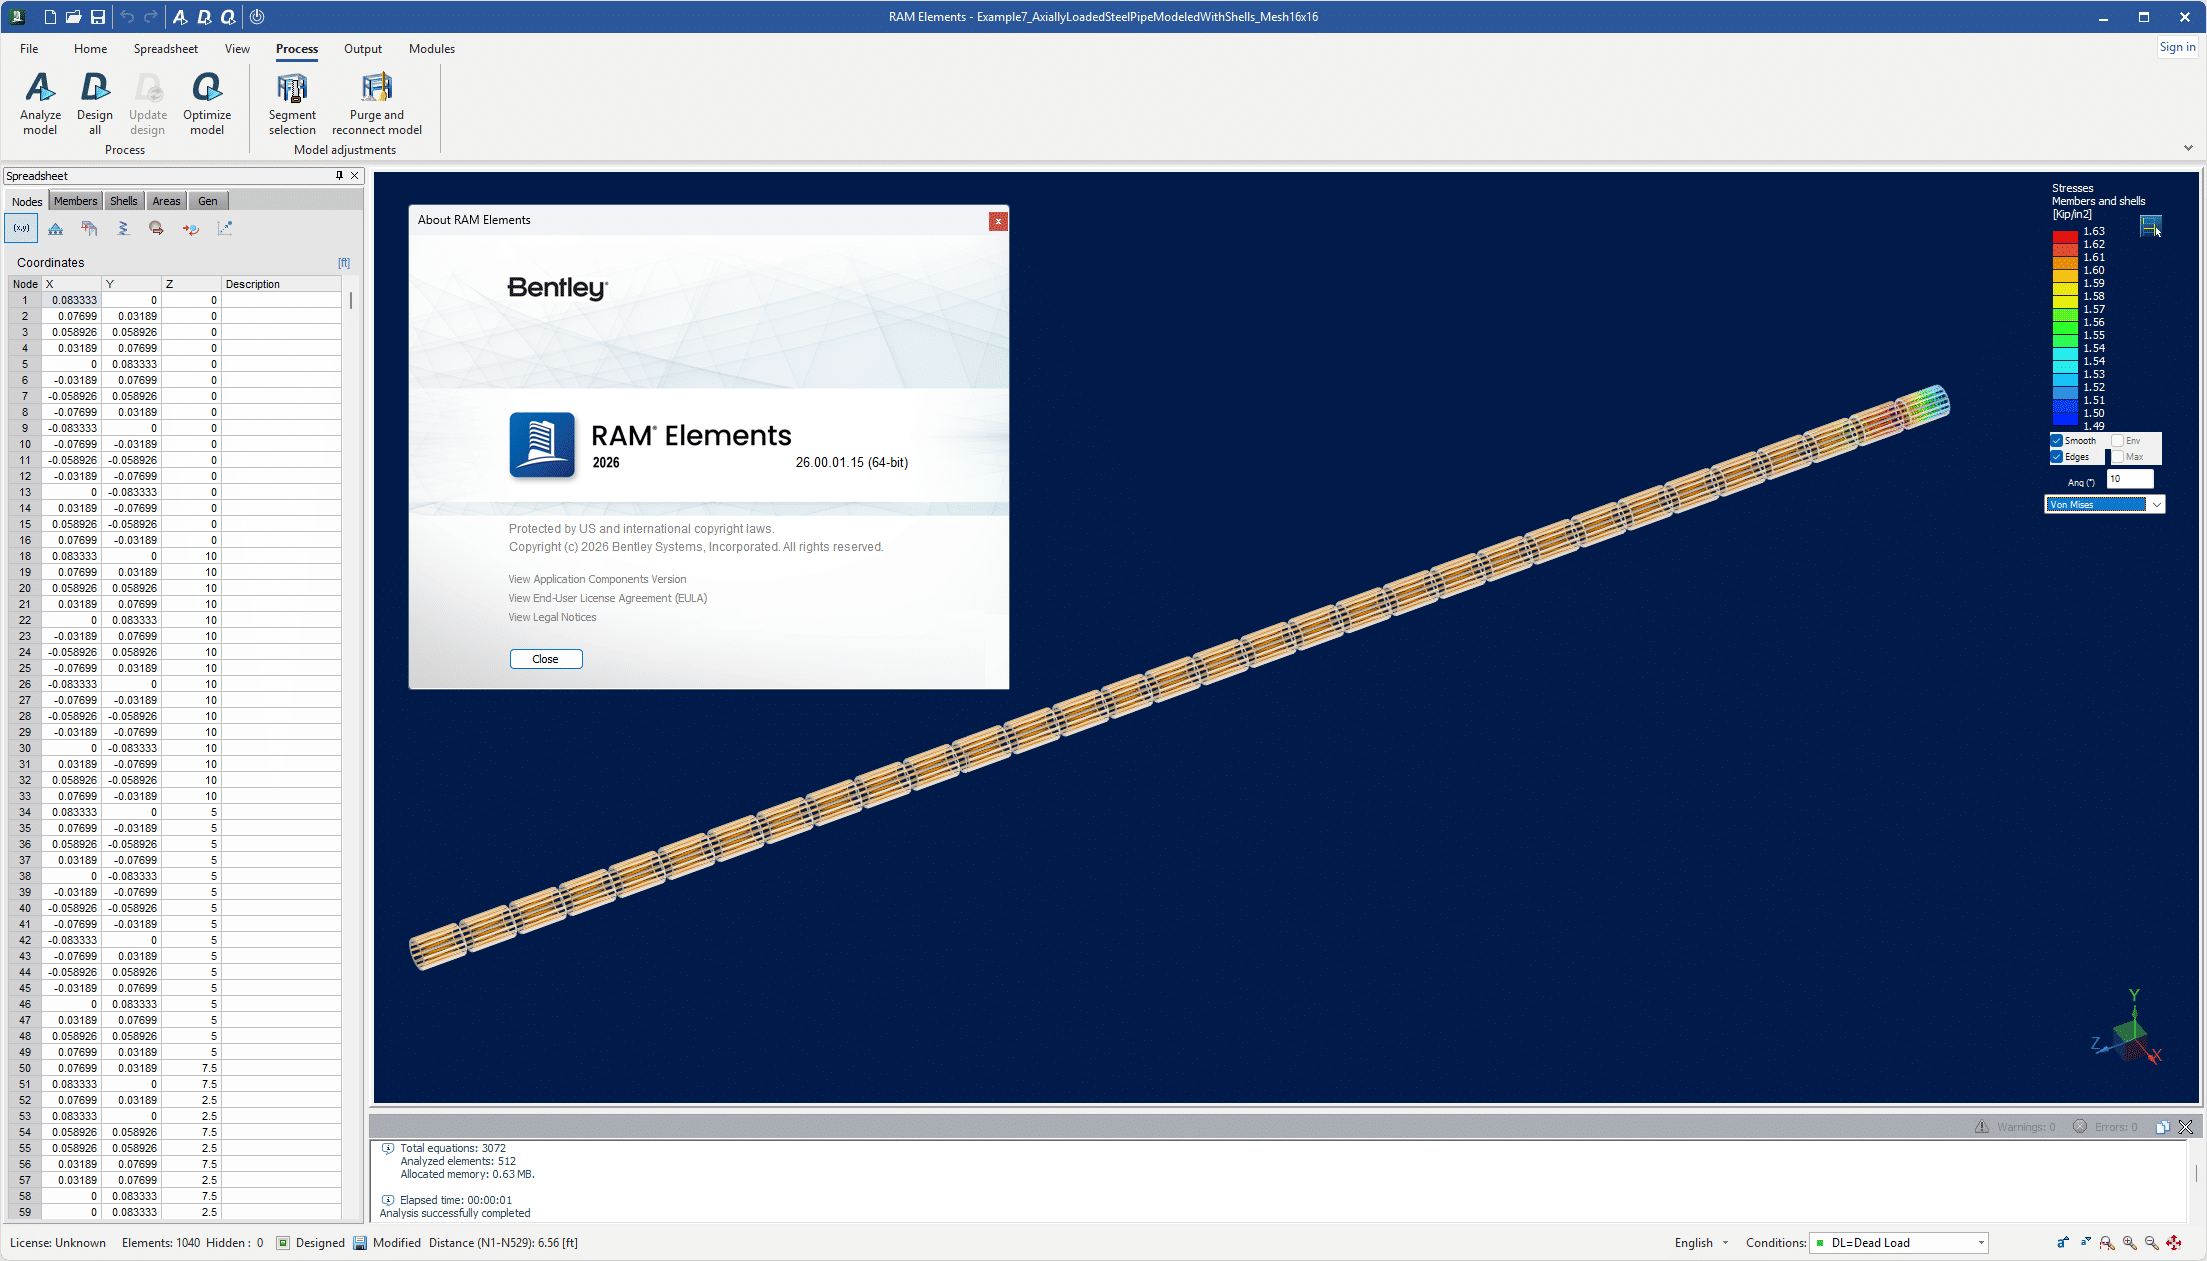Click the Description column header

[281, 284]
